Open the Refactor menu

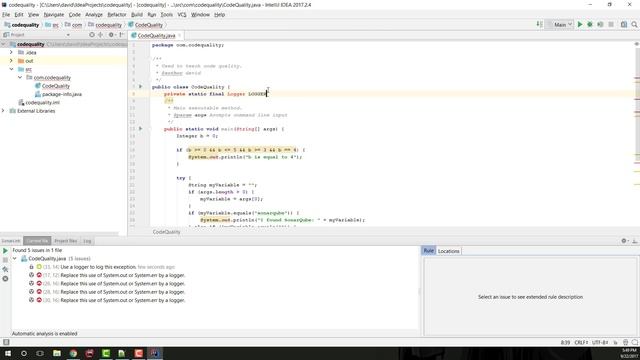click(117, 15)
